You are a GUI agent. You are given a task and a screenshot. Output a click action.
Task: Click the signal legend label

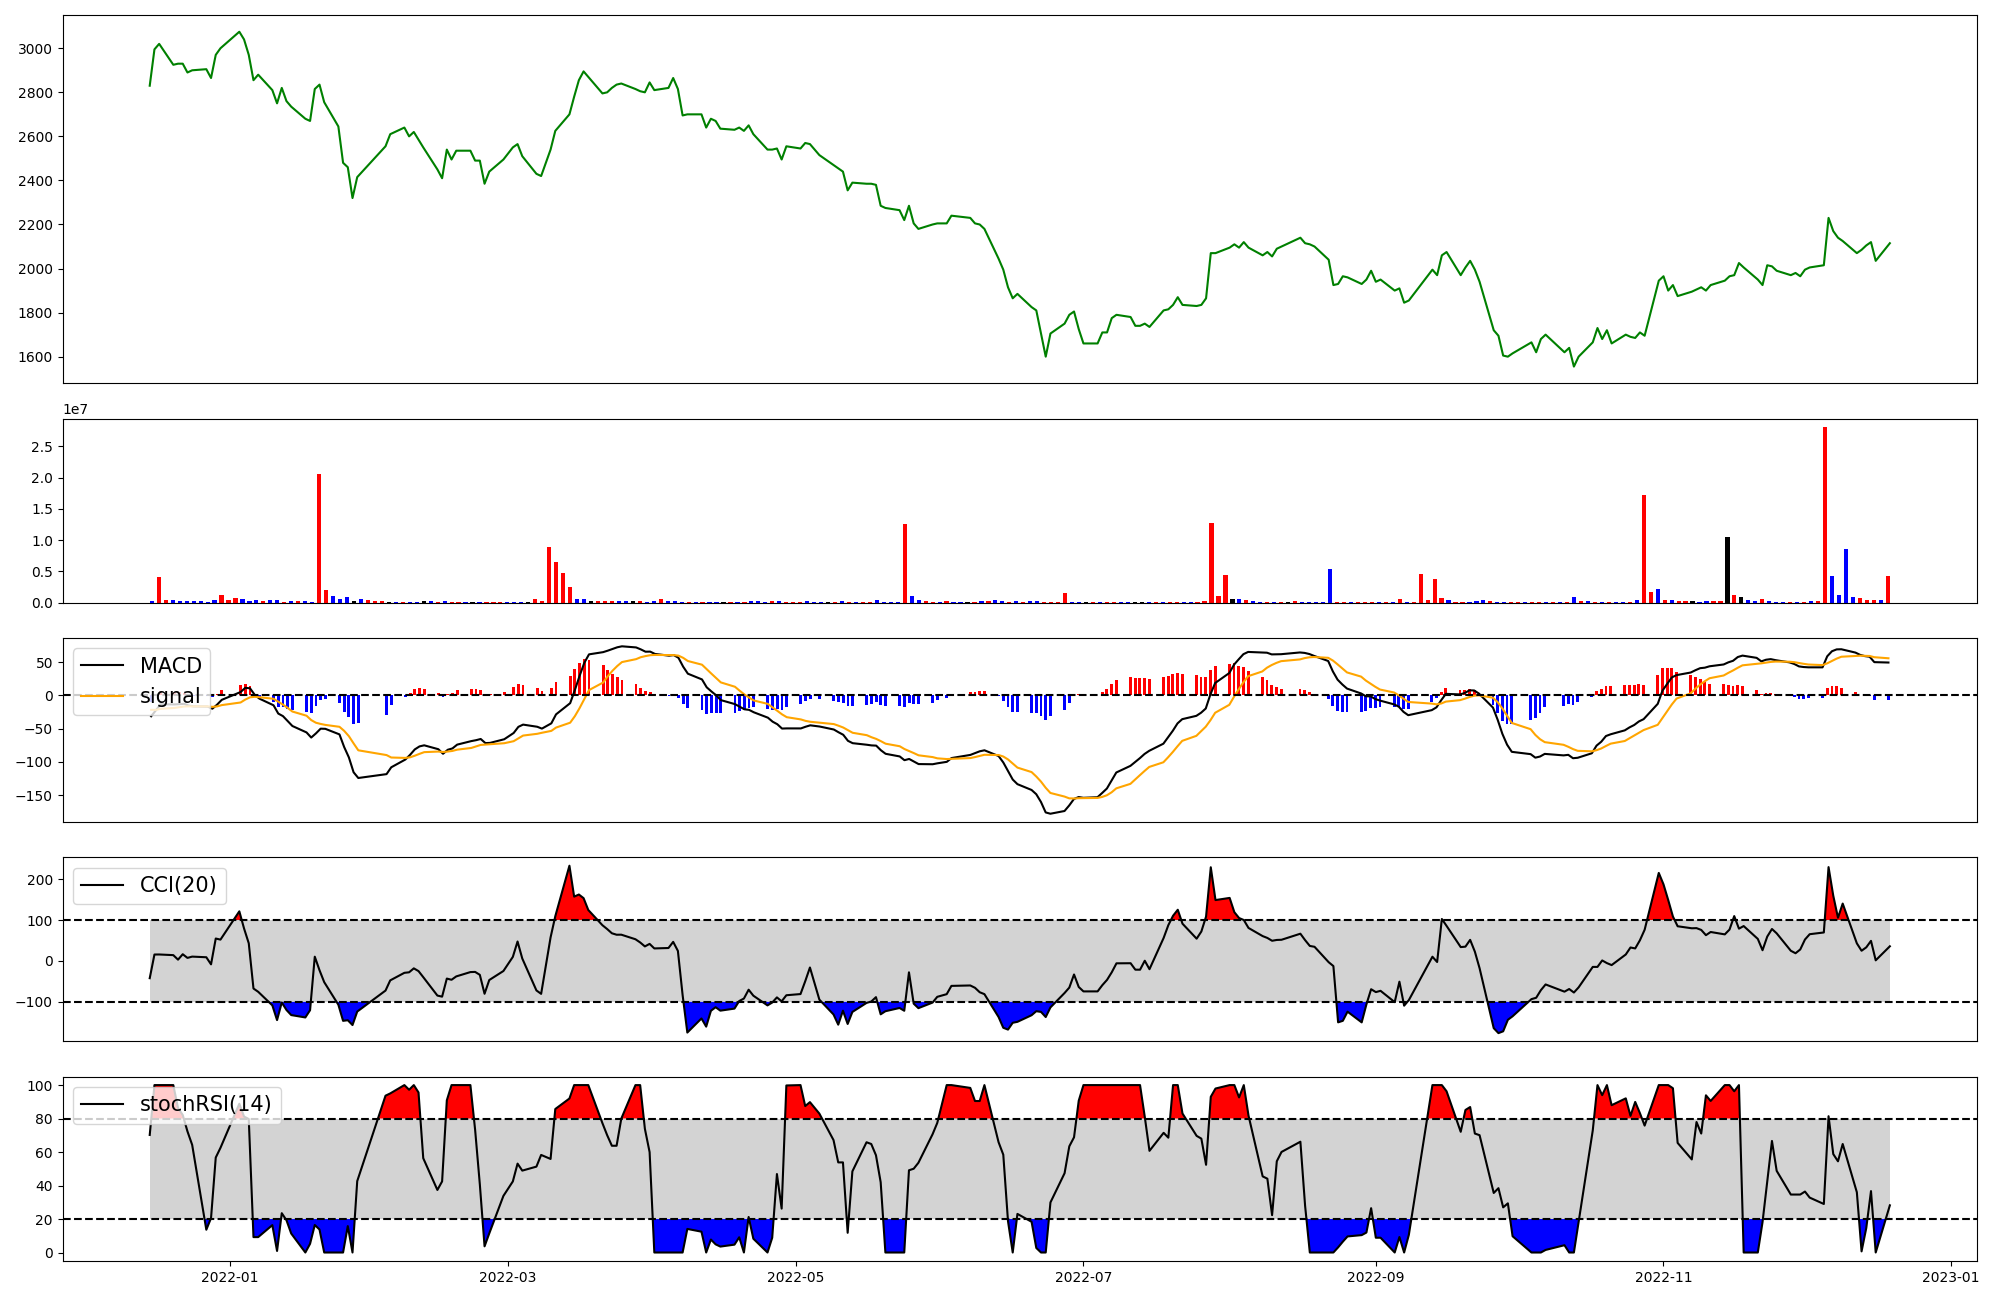click(170, 696)
